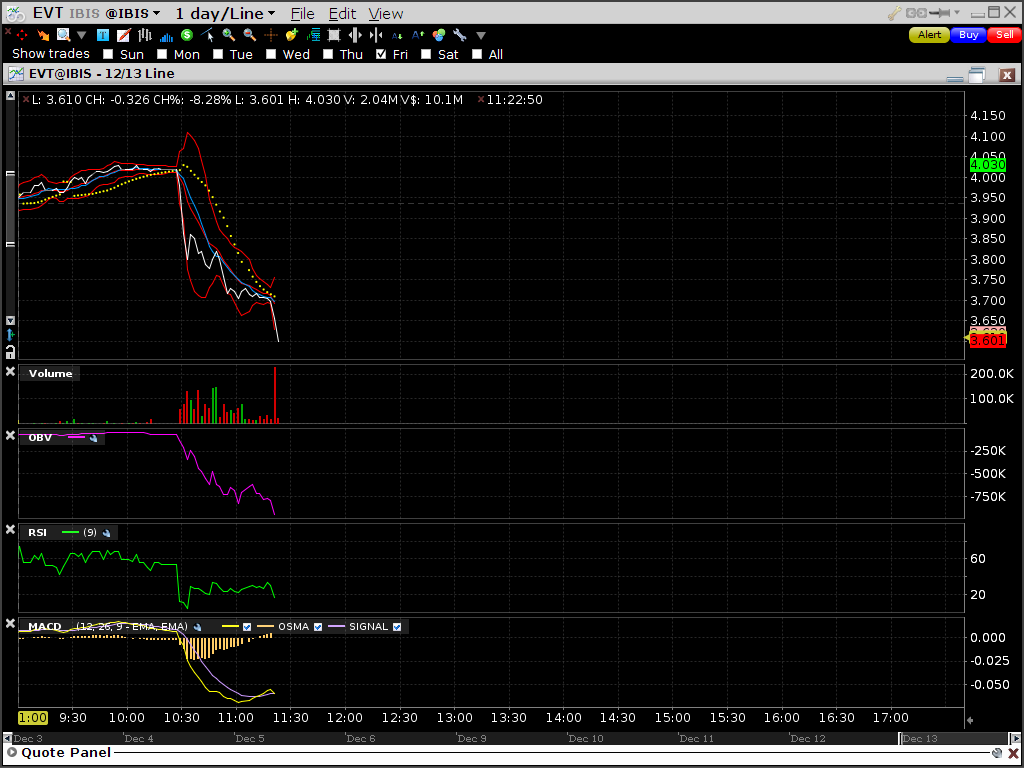1024x768 pixels.
Task: Click the EVT@IBIS - 12/13 Line tab title
Action: click(102, 74)
